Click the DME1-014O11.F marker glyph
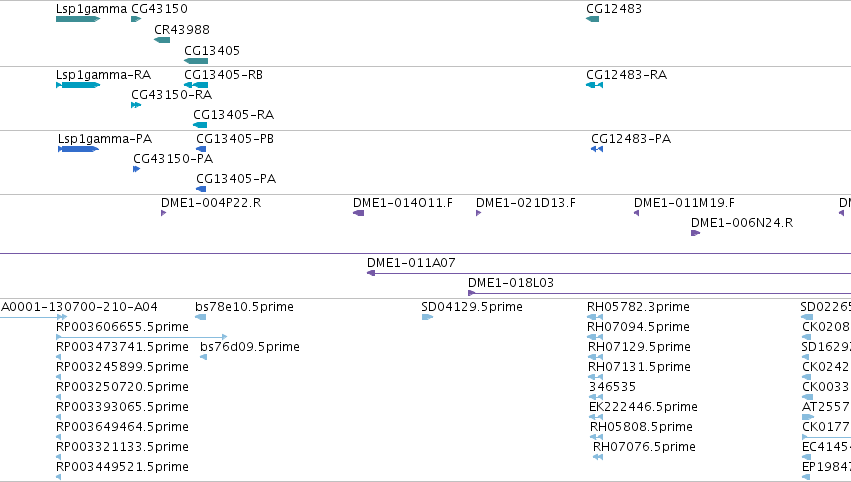 tap(358, 213)
